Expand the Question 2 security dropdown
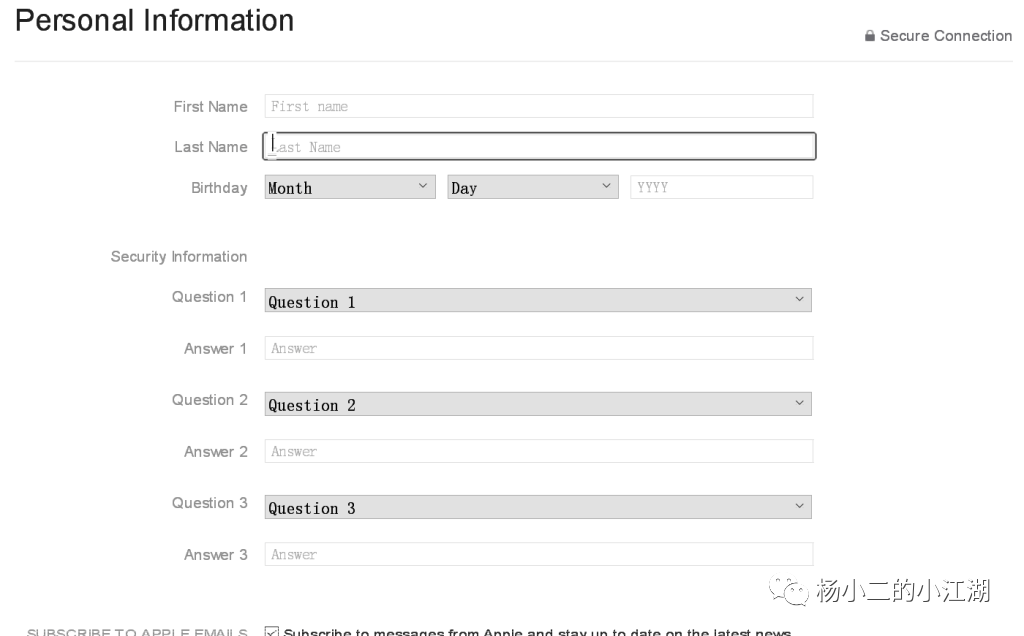Screen dimensions: 1024x636 [x=538, y=404]
